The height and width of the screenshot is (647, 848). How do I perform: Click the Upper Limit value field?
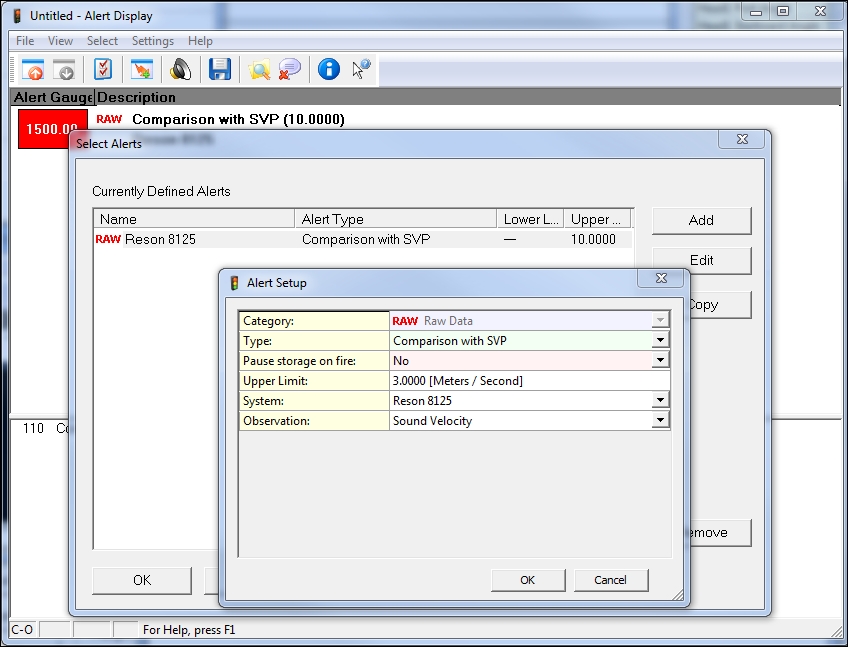(x=528, y=381)
